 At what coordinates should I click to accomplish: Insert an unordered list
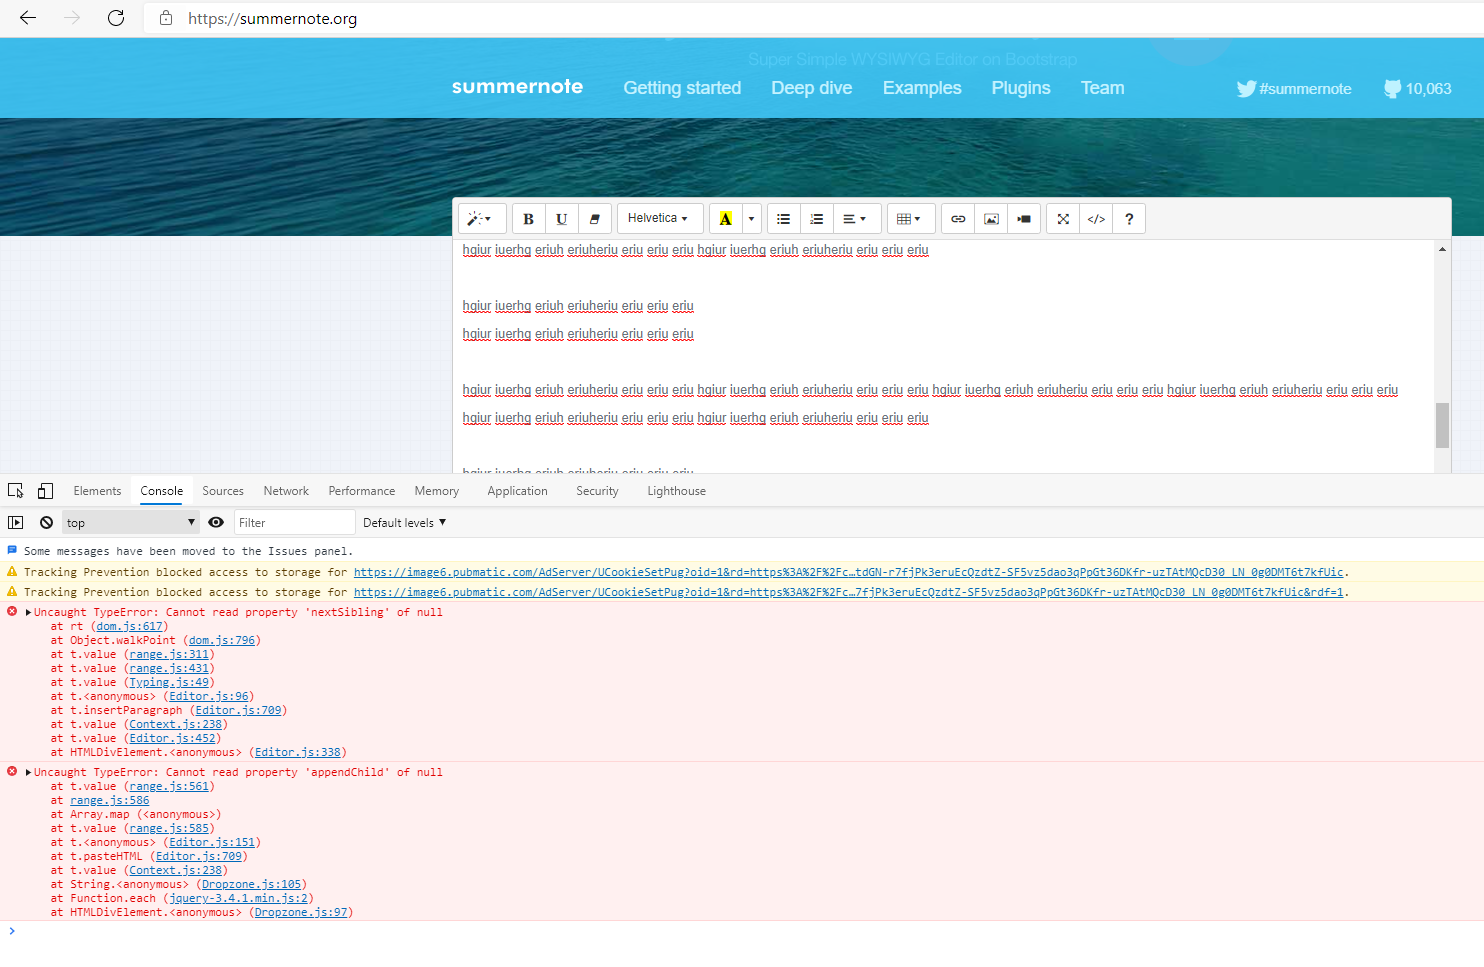click(783, 218)
